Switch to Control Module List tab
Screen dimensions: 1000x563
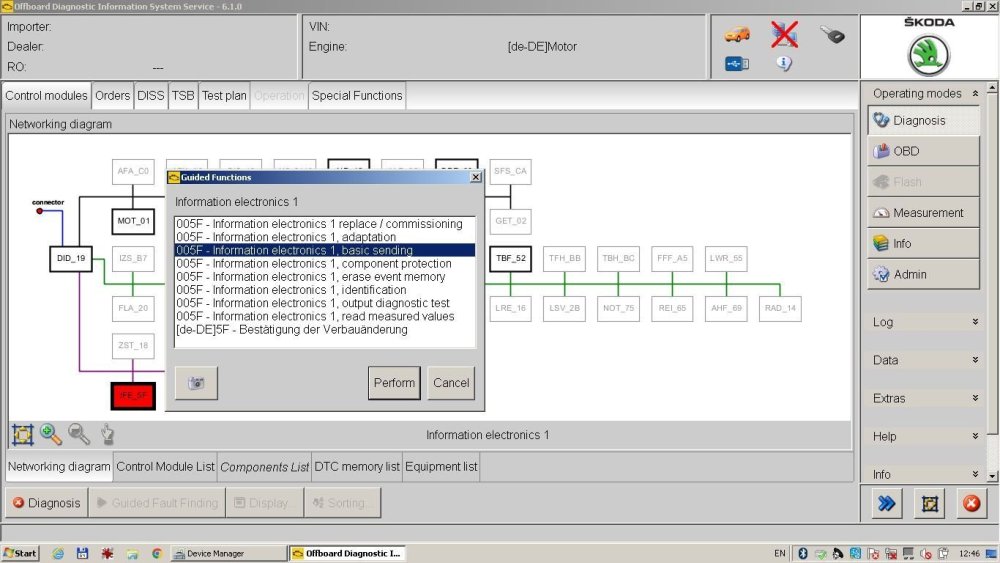[165, 467]
